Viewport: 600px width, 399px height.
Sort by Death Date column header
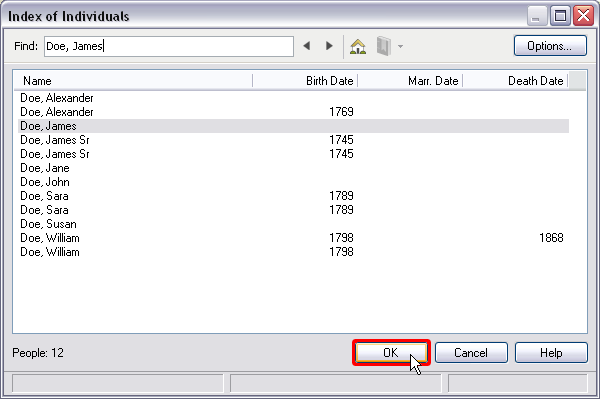point(515,81)
